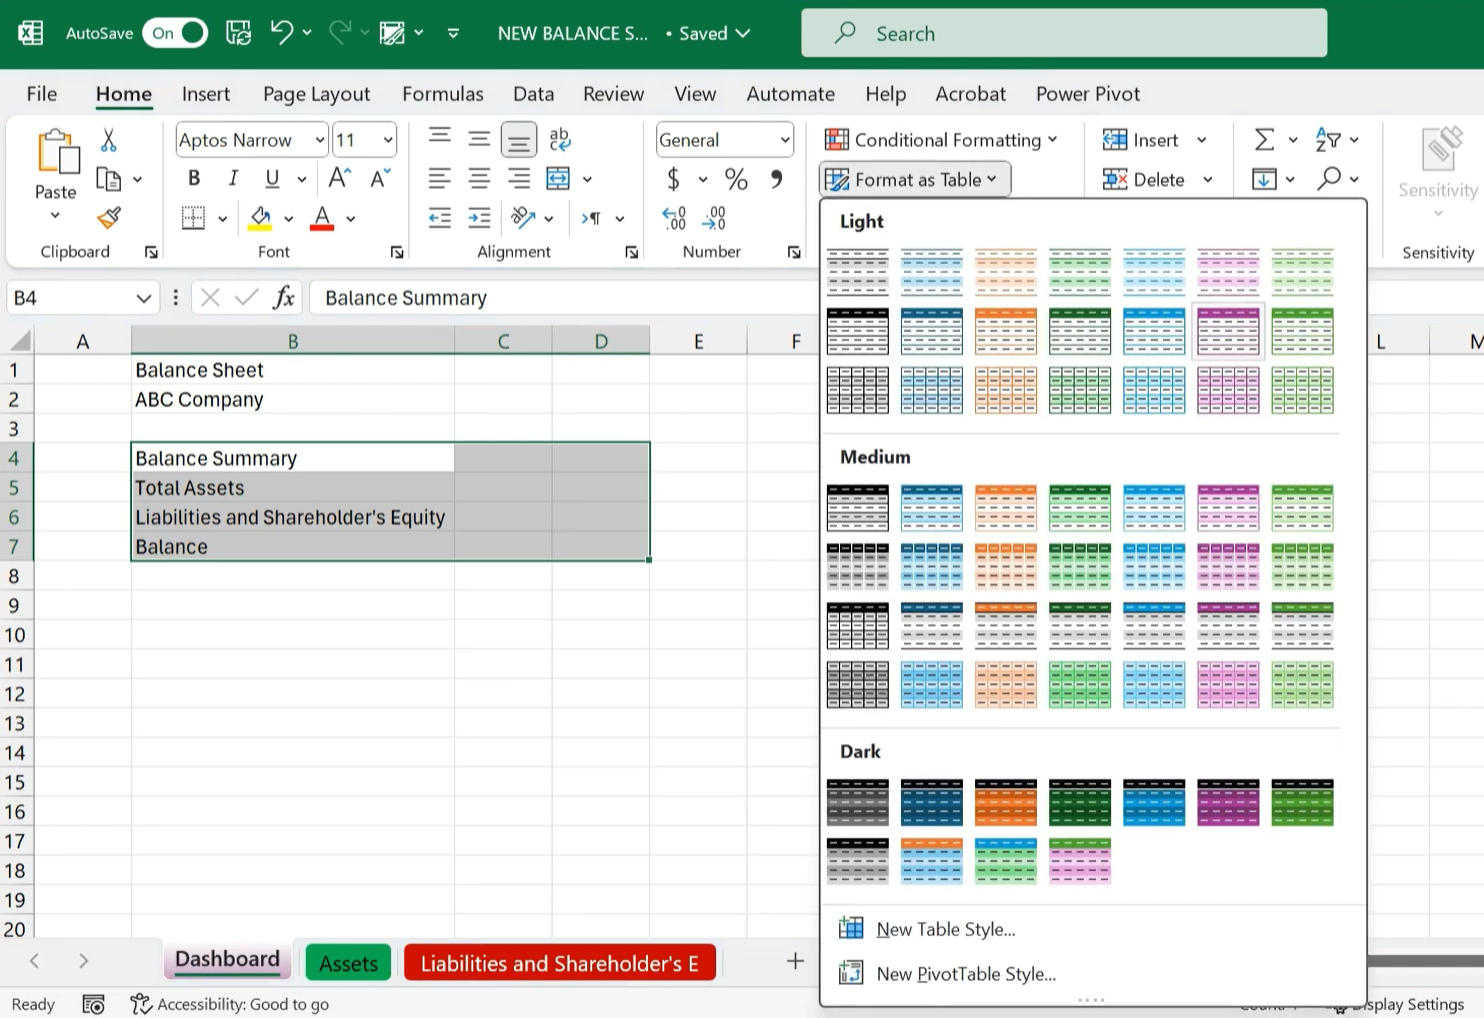
Task: Toggle Bottom Align vertical alignment
Action: (519, 140)
